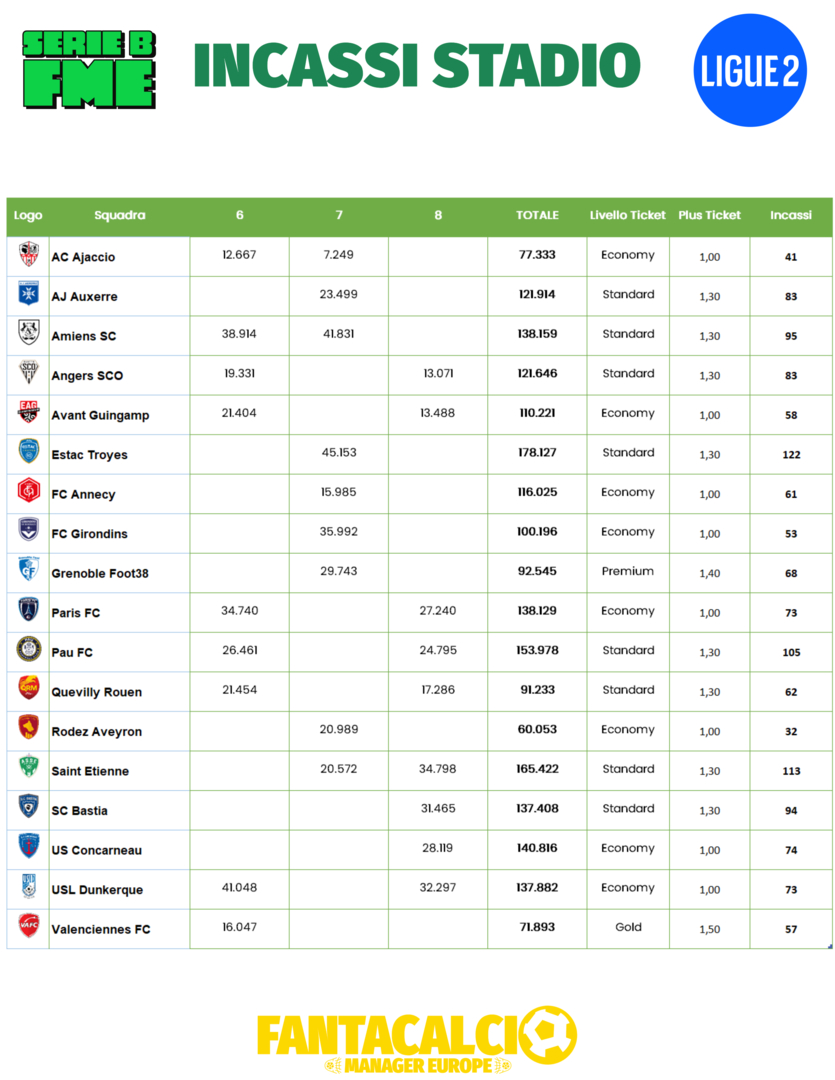Select the TOTALE column header

pos(537,215)
